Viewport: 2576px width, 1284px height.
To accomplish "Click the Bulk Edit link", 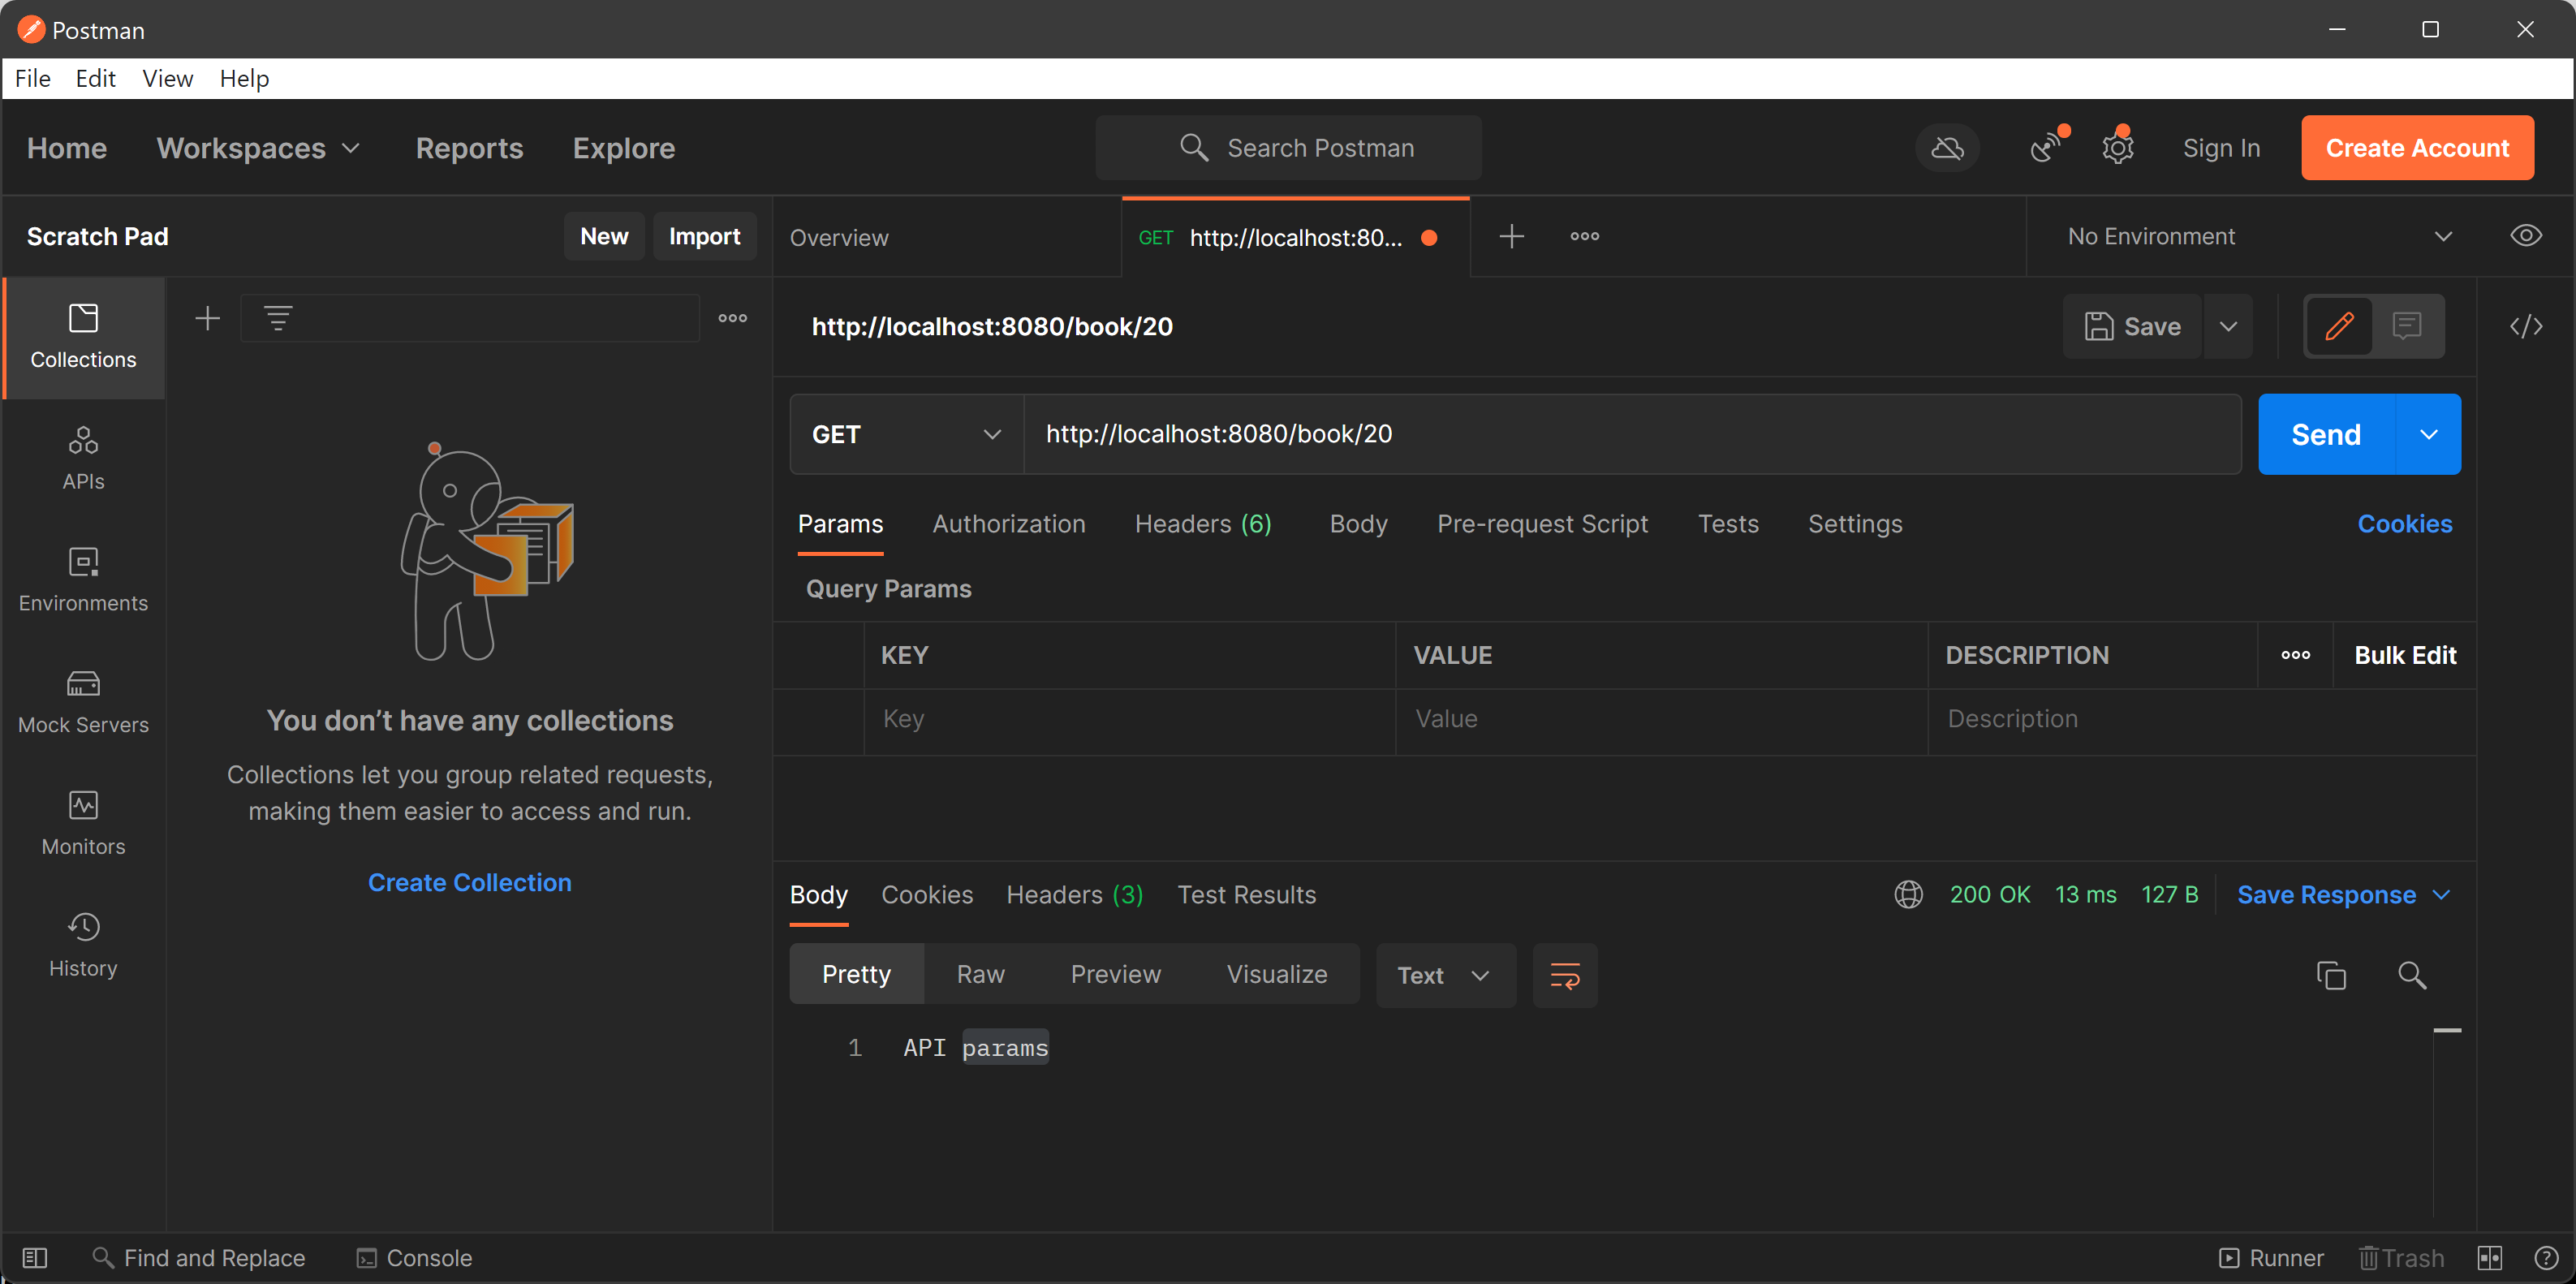I will pos(2404,655).
